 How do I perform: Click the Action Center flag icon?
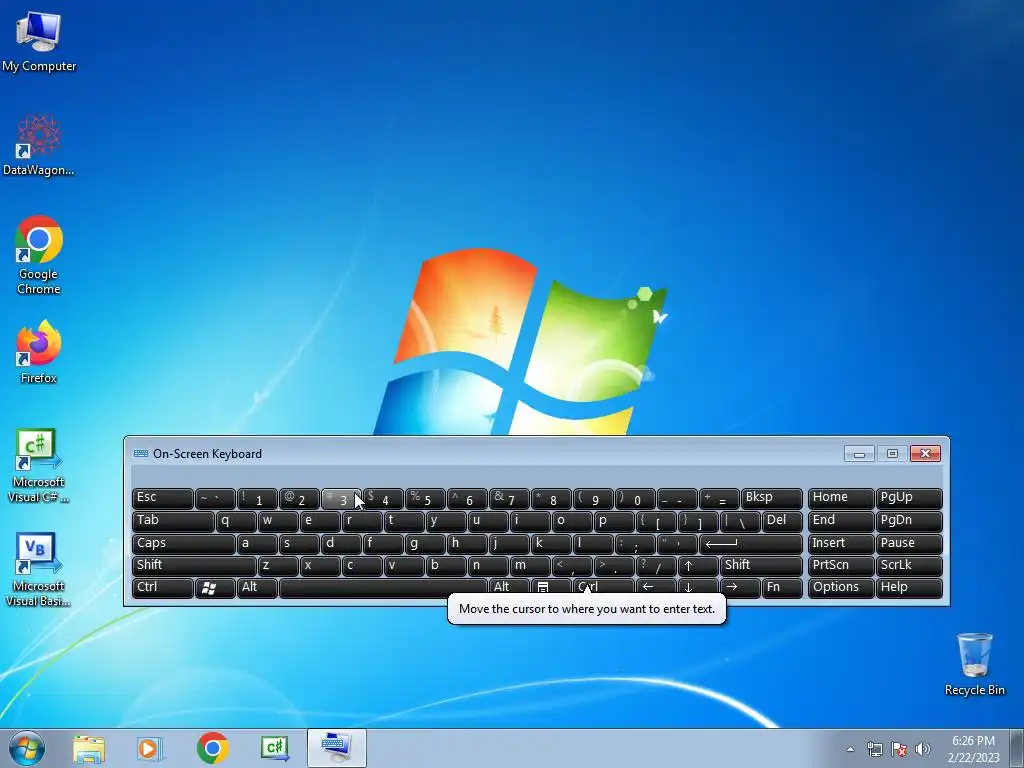point(899,749)
